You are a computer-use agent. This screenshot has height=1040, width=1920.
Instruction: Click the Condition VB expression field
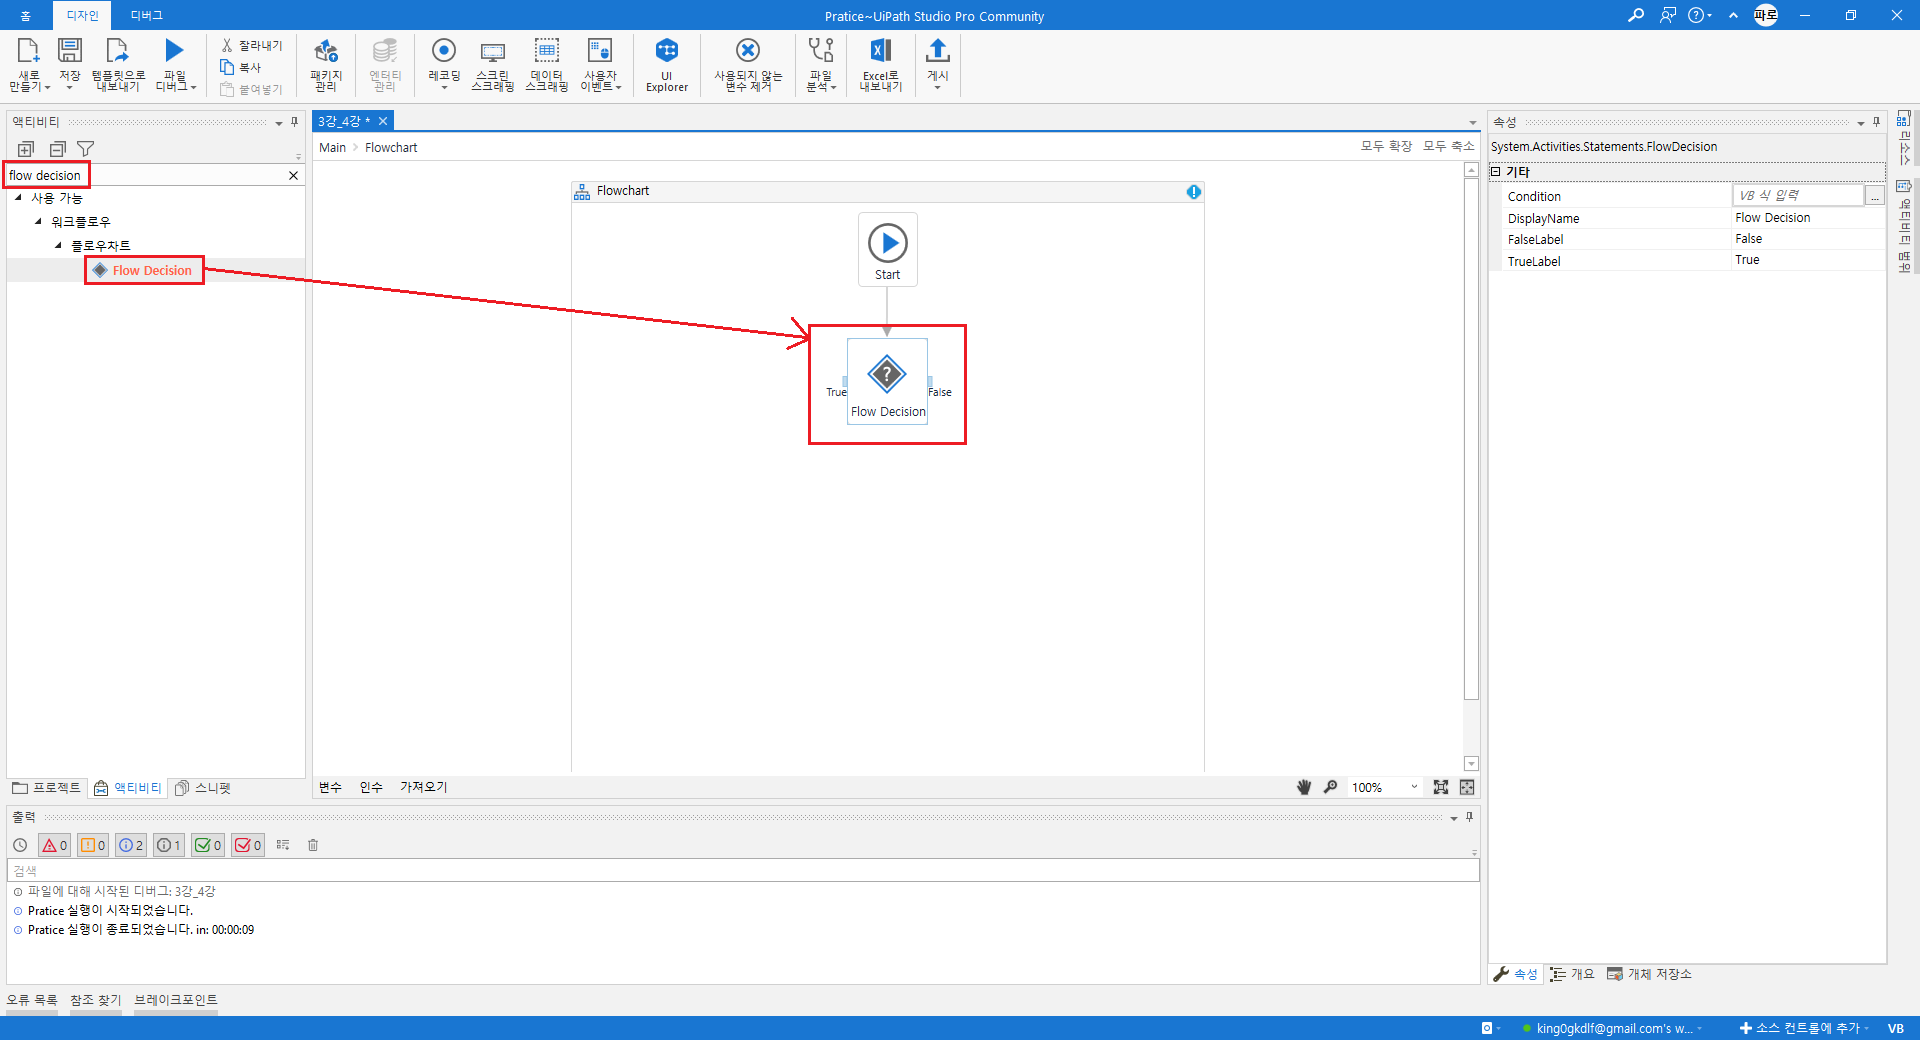click(1798, 196)
